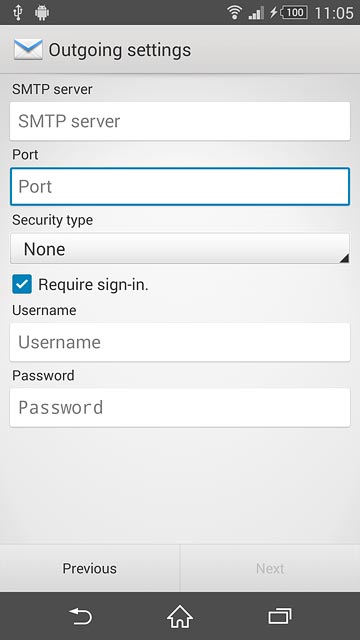Tap the clock showing 11:05
This screenshot has height=640, width=360.
pos(334,13)
